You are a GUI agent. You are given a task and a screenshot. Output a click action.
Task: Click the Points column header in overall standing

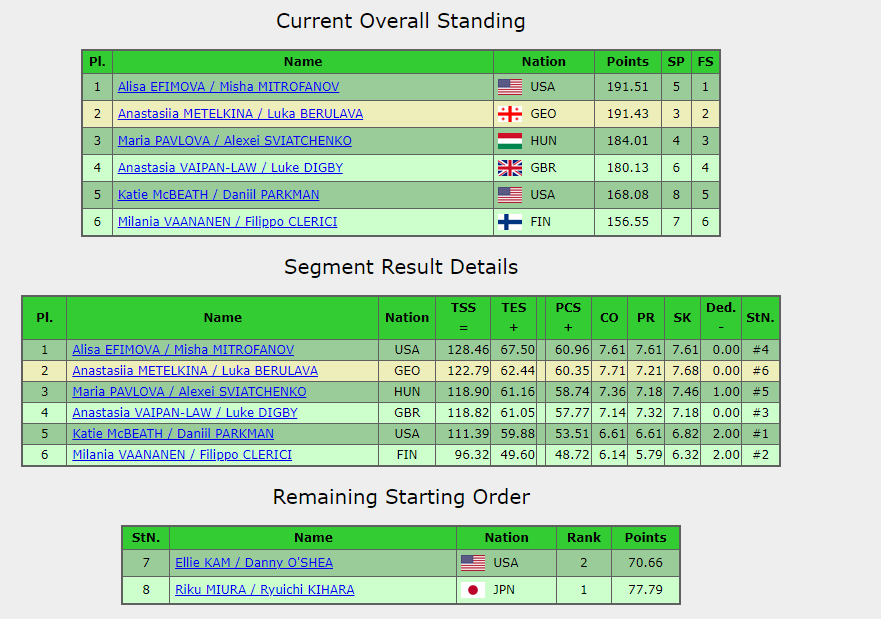point(628,62)
